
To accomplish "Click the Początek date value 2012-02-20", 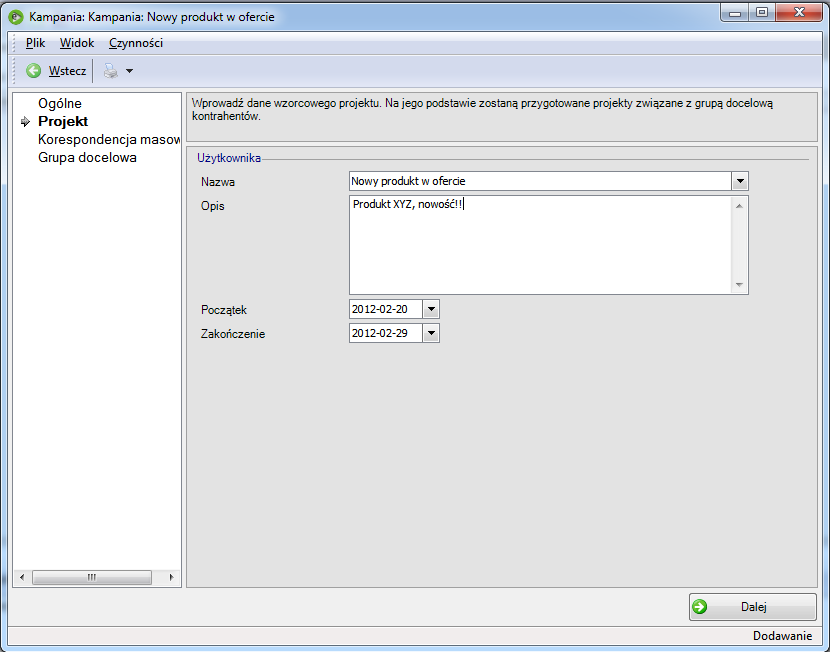I will pyautogui.click(x=380, y=309).
